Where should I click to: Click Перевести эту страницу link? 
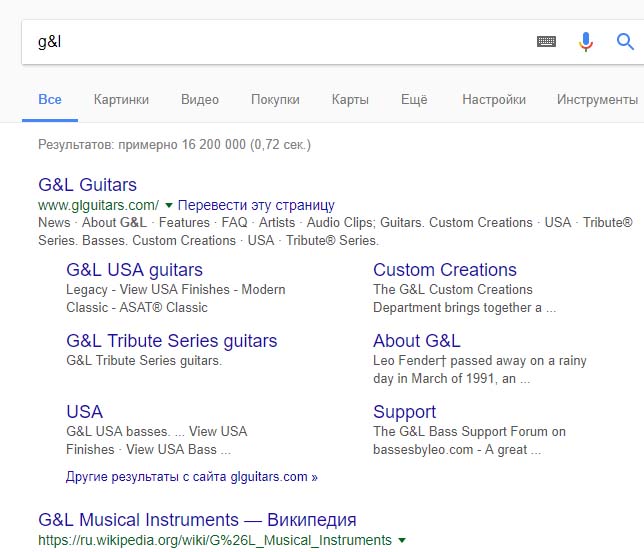(256, 205)
